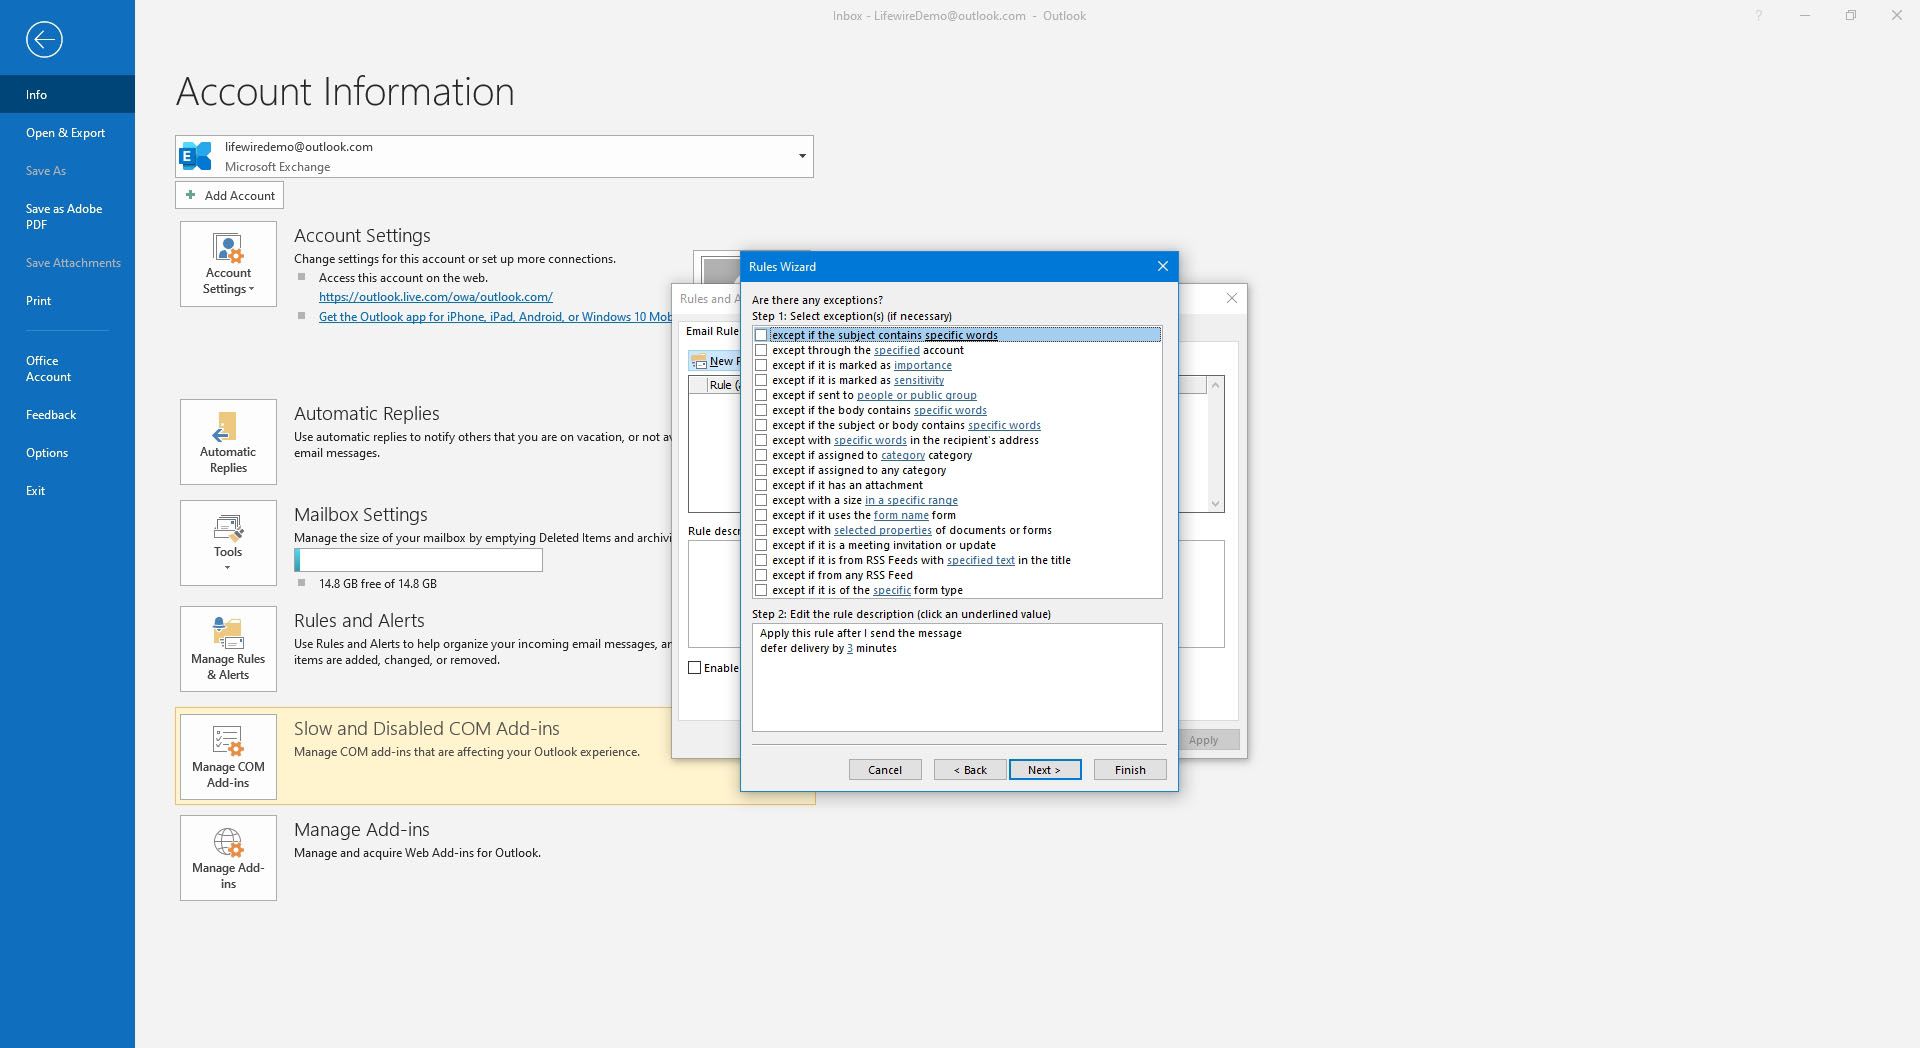Expand the account selection dropdown

coord(801,157)
